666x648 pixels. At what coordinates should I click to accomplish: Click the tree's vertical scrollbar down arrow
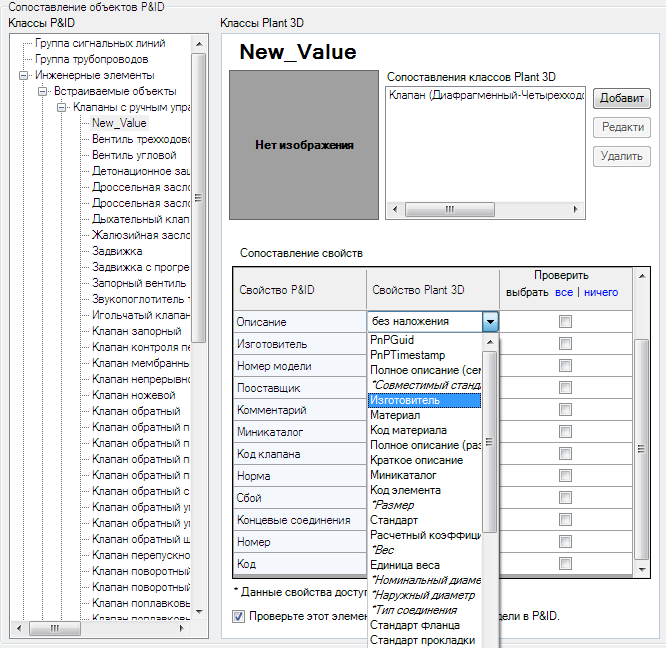pos(199,612)
